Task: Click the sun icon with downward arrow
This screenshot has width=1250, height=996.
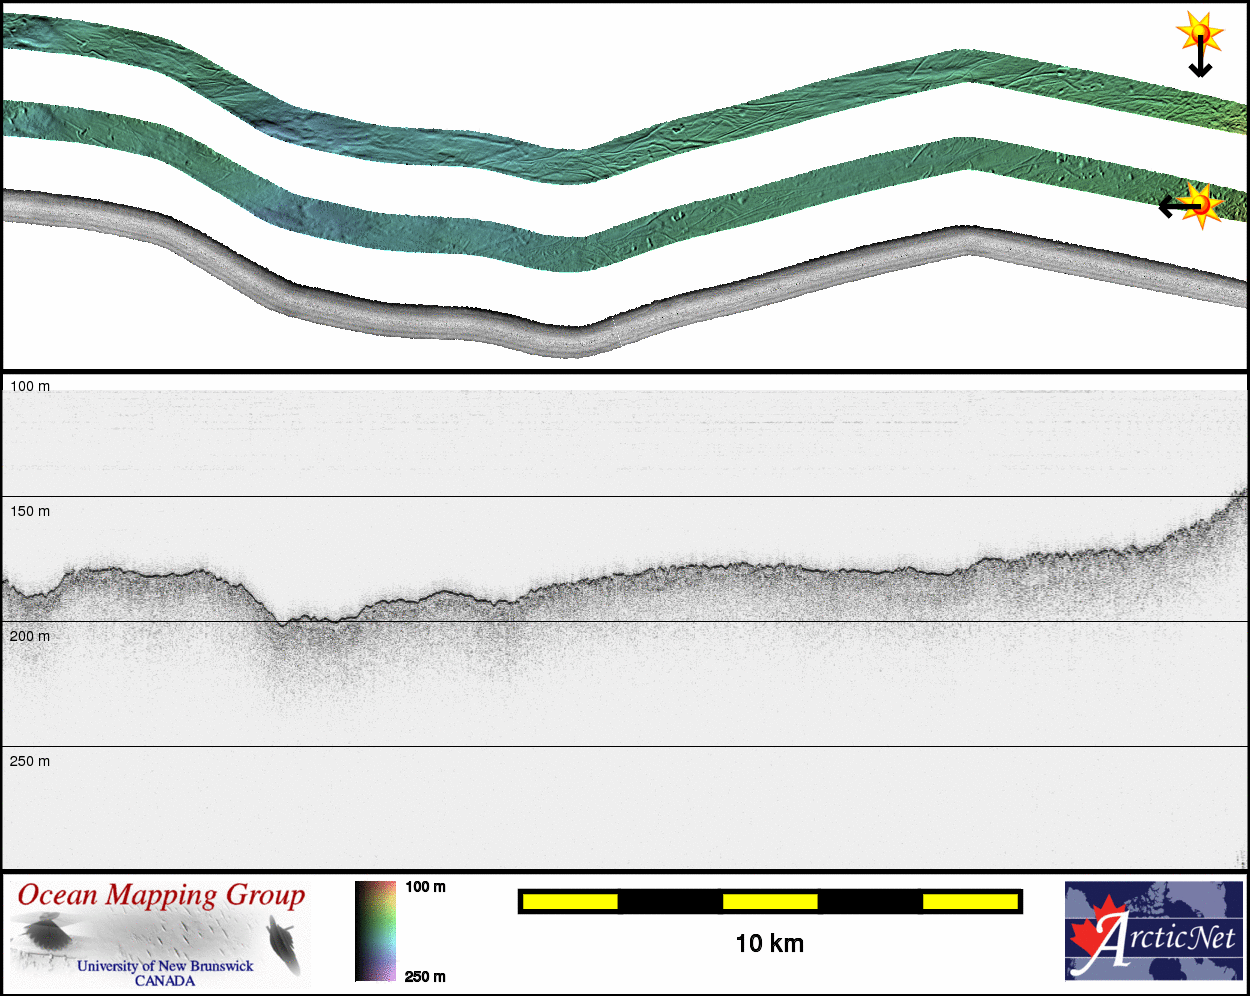Action: tap(1199, 34)
